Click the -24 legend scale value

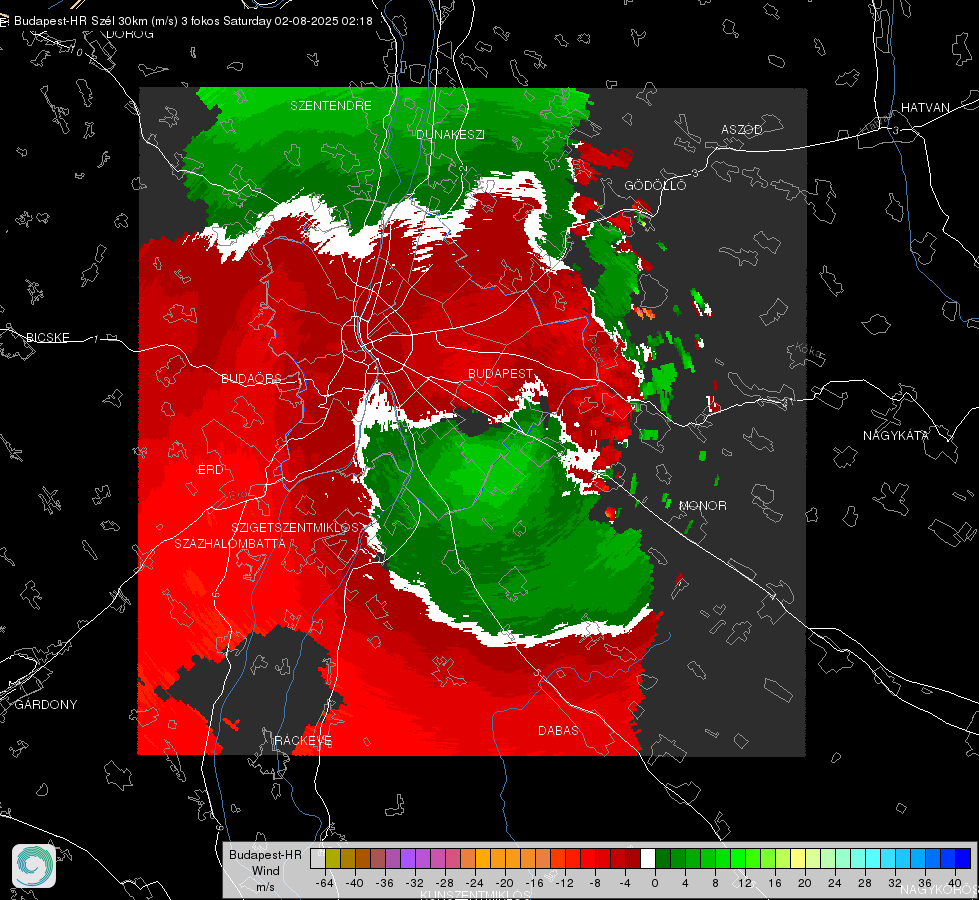coord(474,883)
